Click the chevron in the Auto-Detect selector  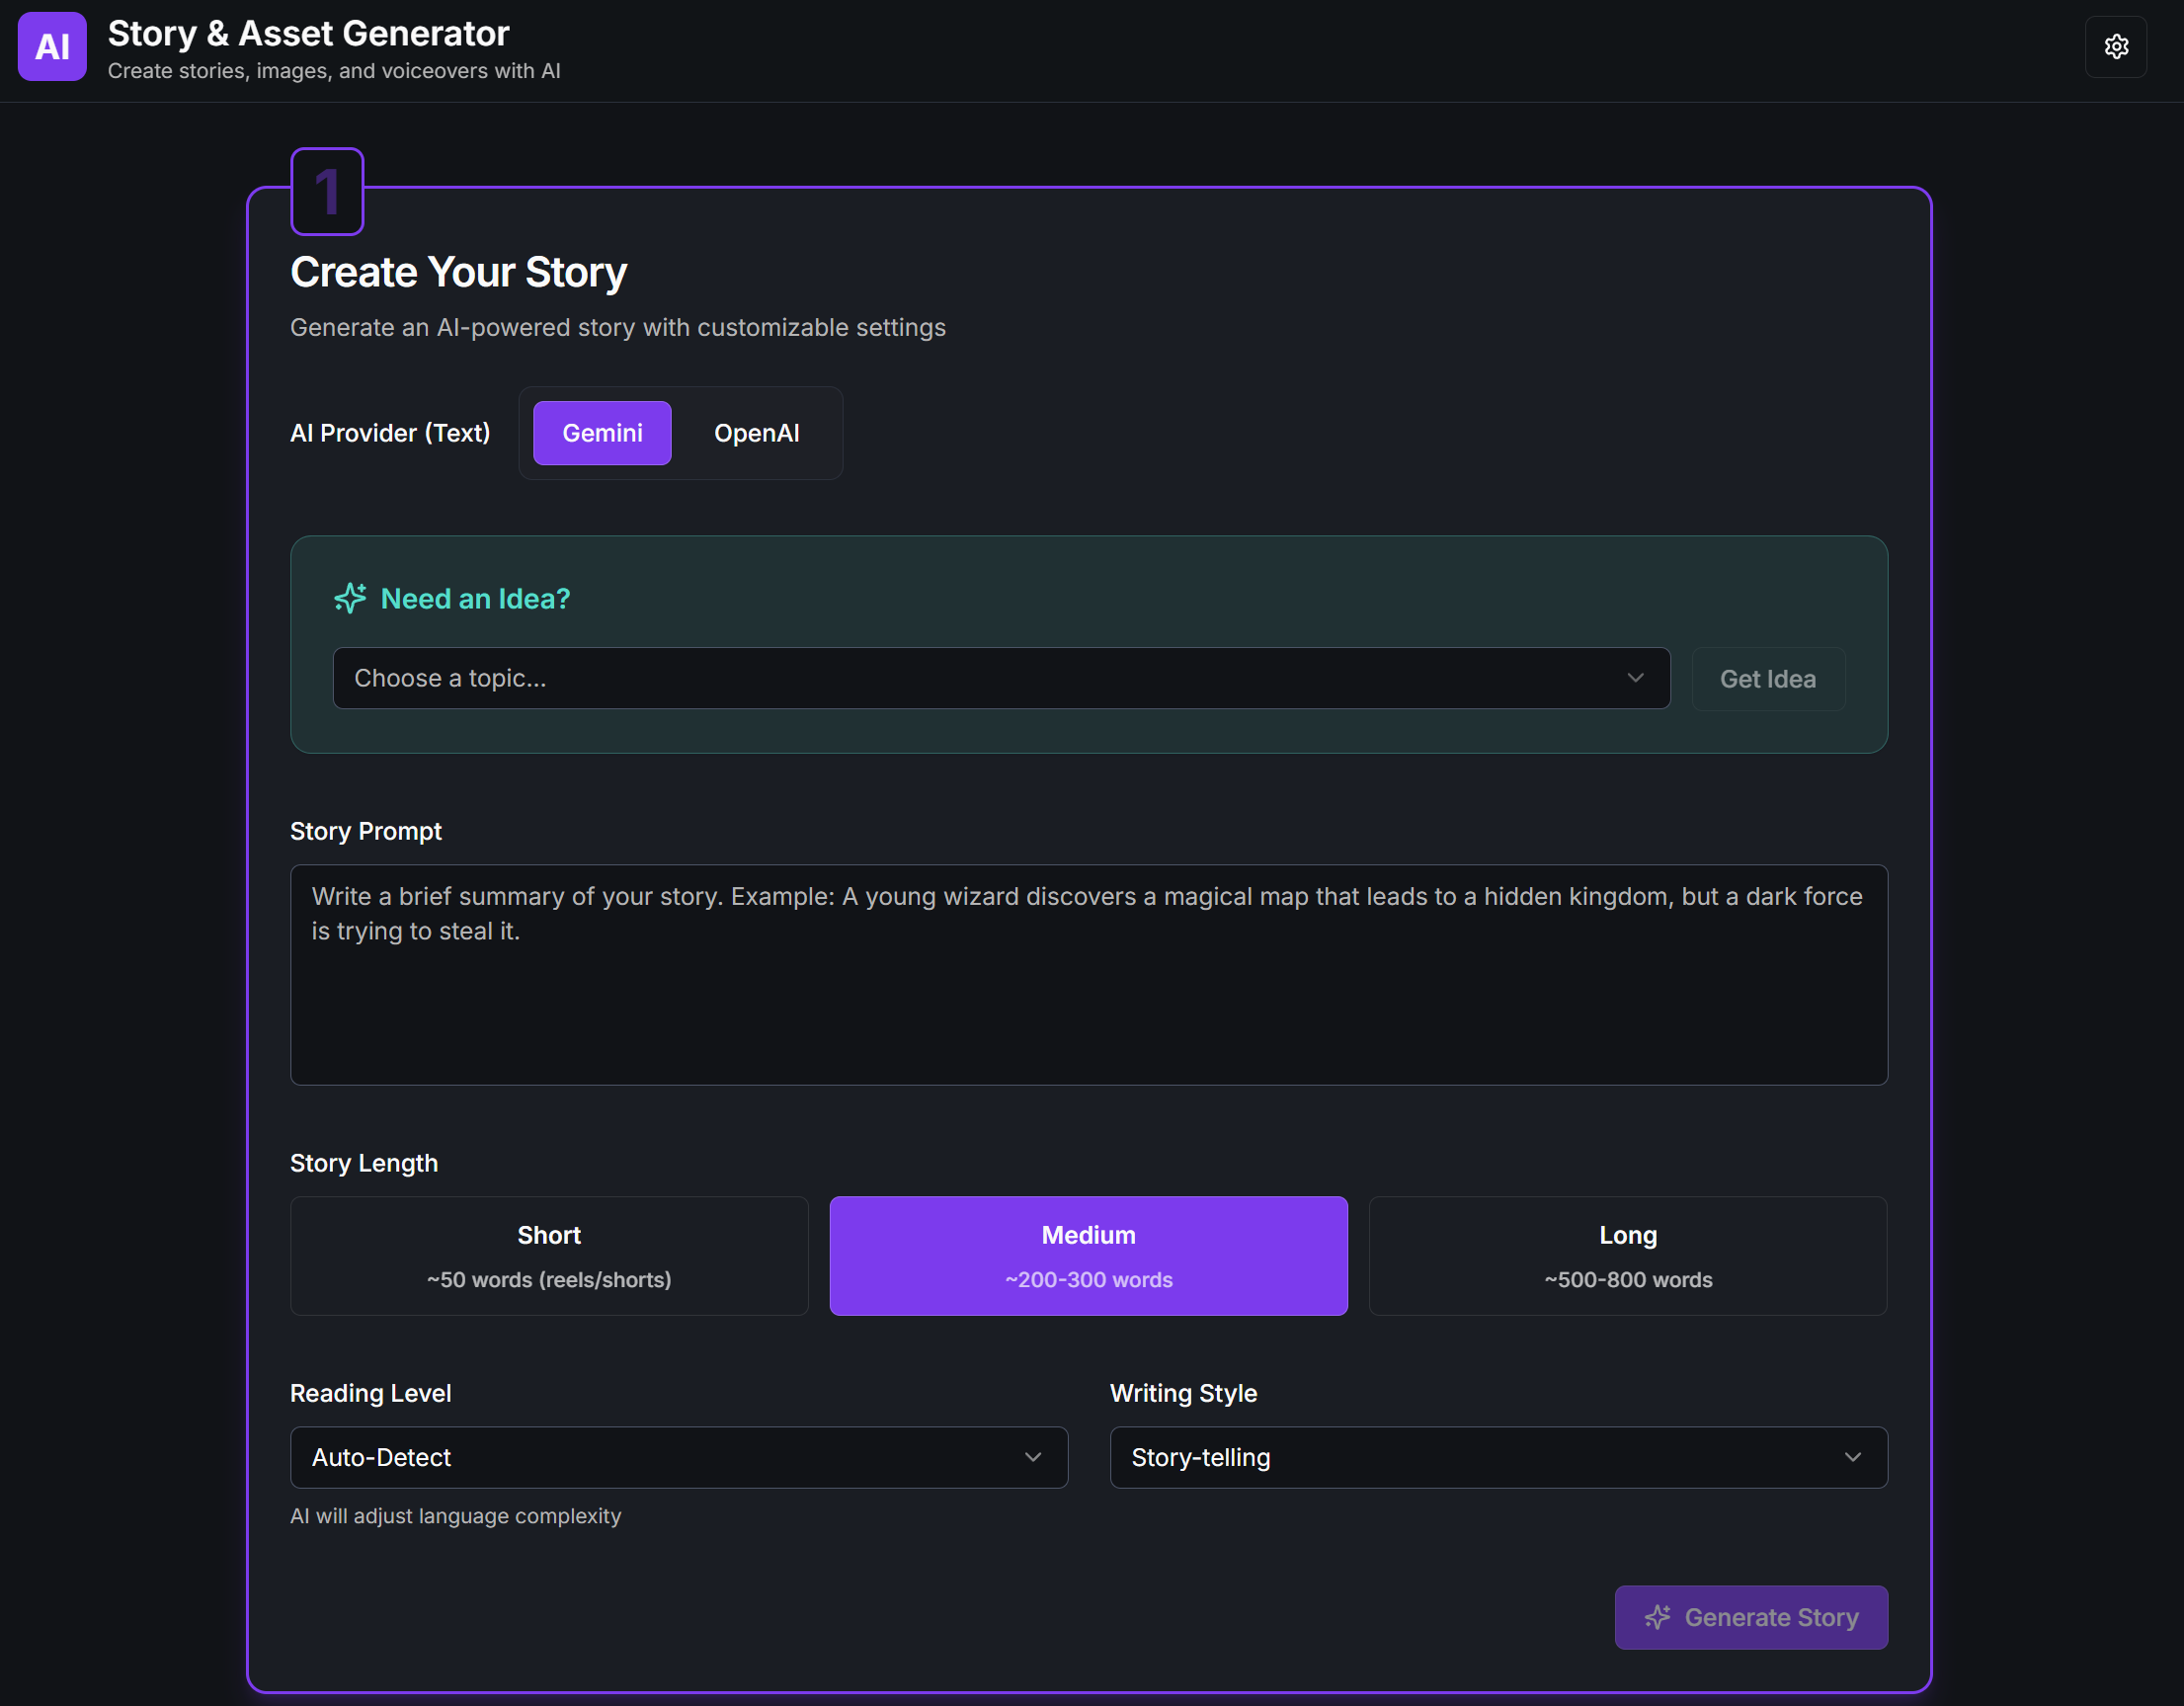coord(1034,1457)
